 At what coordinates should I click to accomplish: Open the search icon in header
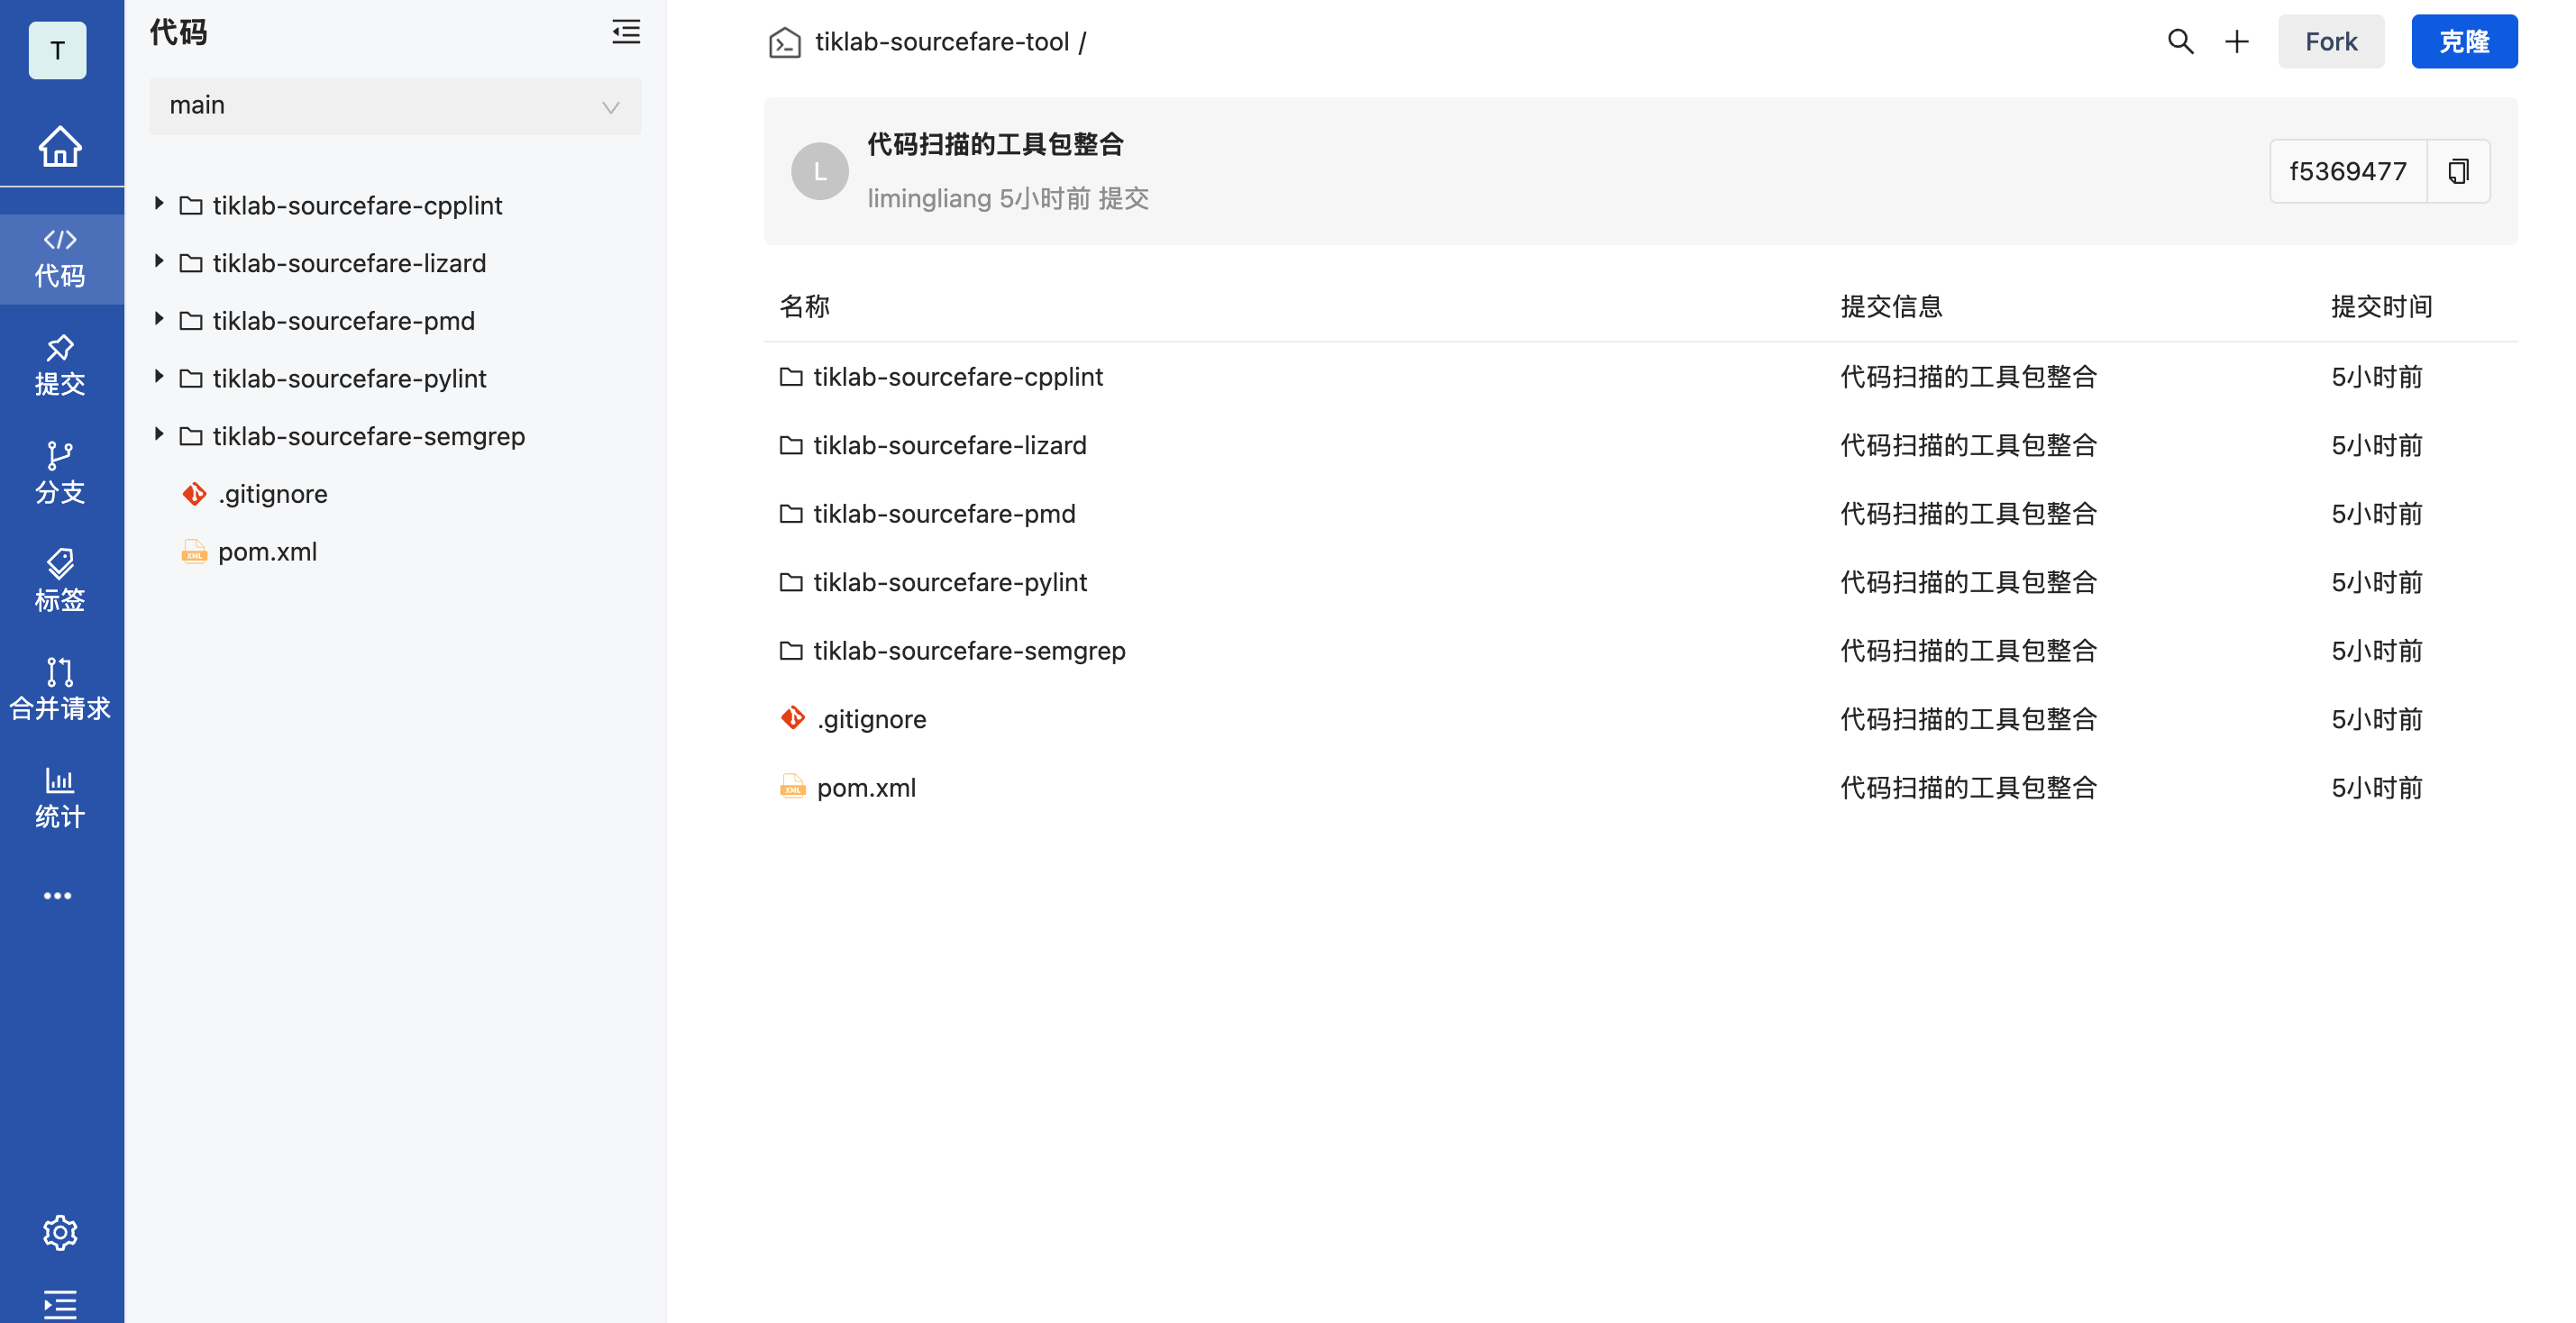(2180, 42)
